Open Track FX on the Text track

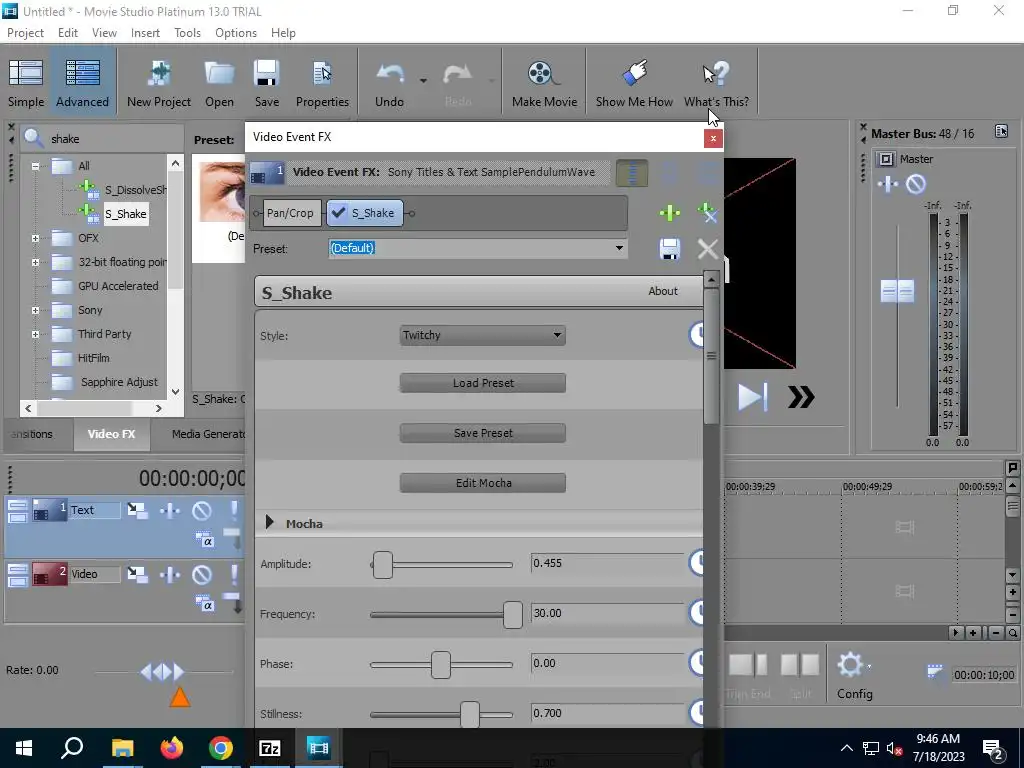(170, 510)
